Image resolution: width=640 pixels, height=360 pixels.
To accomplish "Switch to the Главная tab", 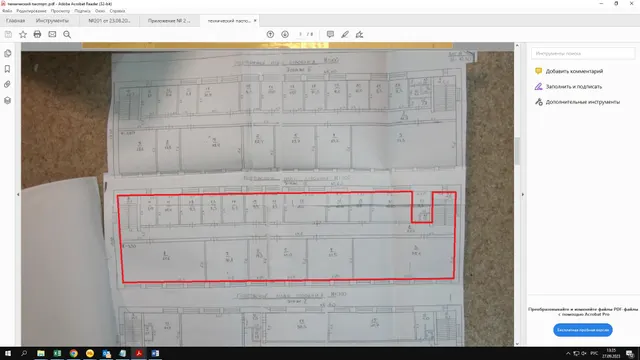I will tap(16, 20).
